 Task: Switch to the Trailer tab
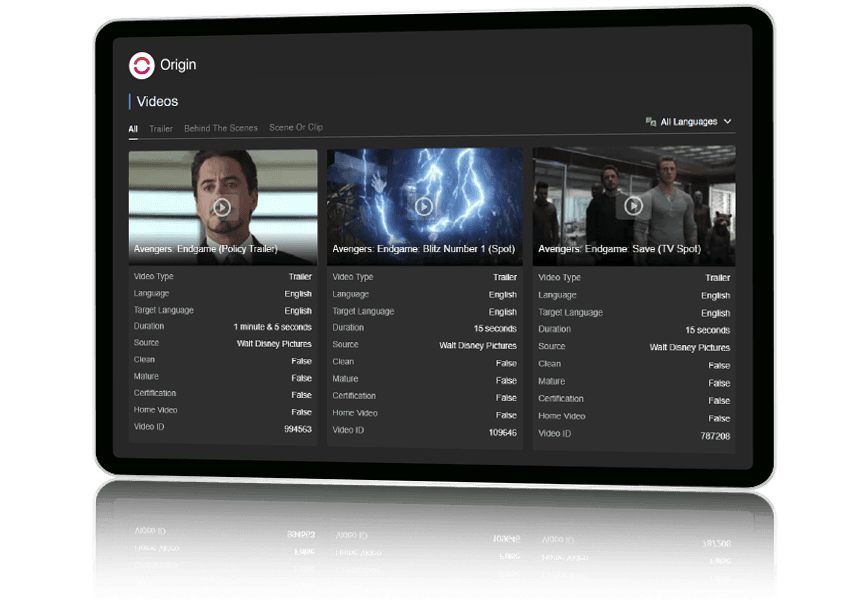(161, 129)
